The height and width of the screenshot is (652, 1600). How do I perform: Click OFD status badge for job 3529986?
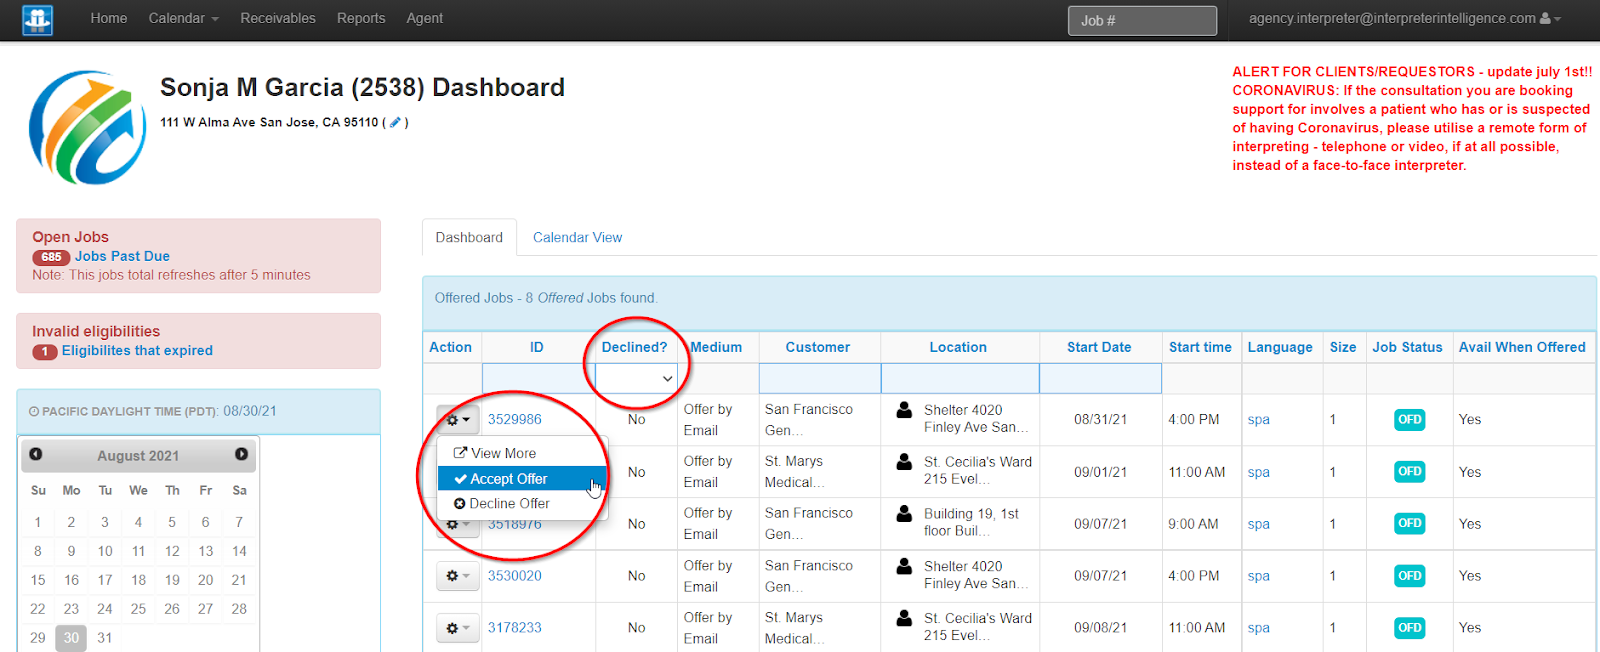(x=1409, y=420)
